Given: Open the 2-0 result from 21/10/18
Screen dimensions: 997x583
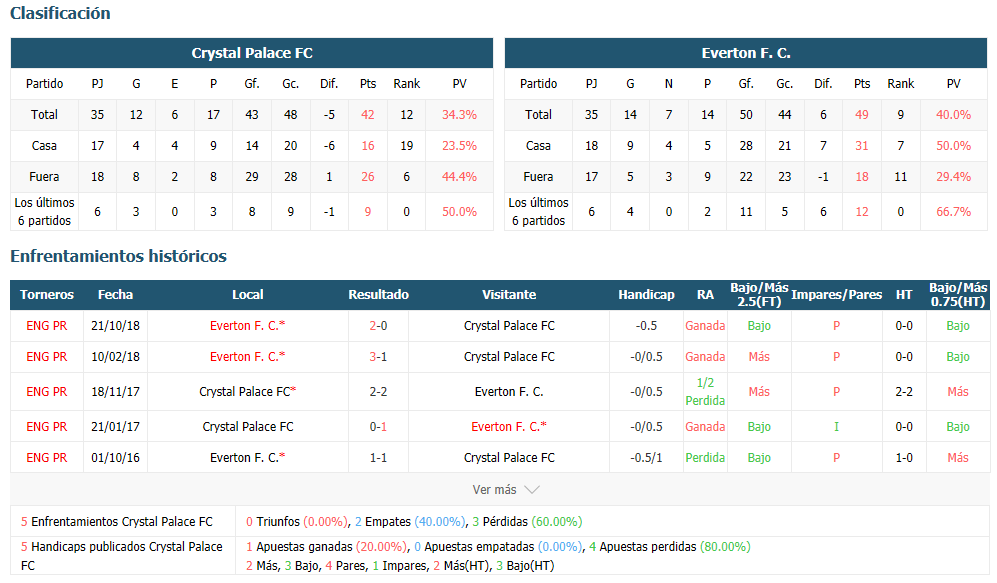Looking at the screenshot, I should 378,326.
